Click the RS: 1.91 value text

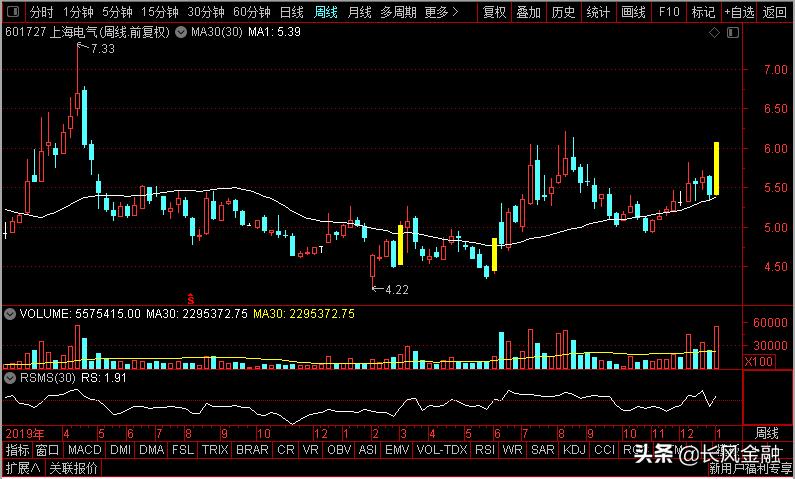point(103,378)
